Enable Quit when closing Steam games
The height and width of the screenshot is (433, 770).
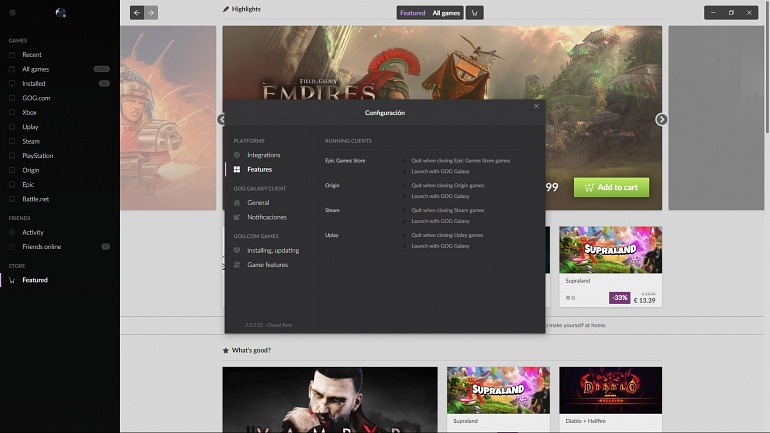pyautogui.click(x=404, y=210)
